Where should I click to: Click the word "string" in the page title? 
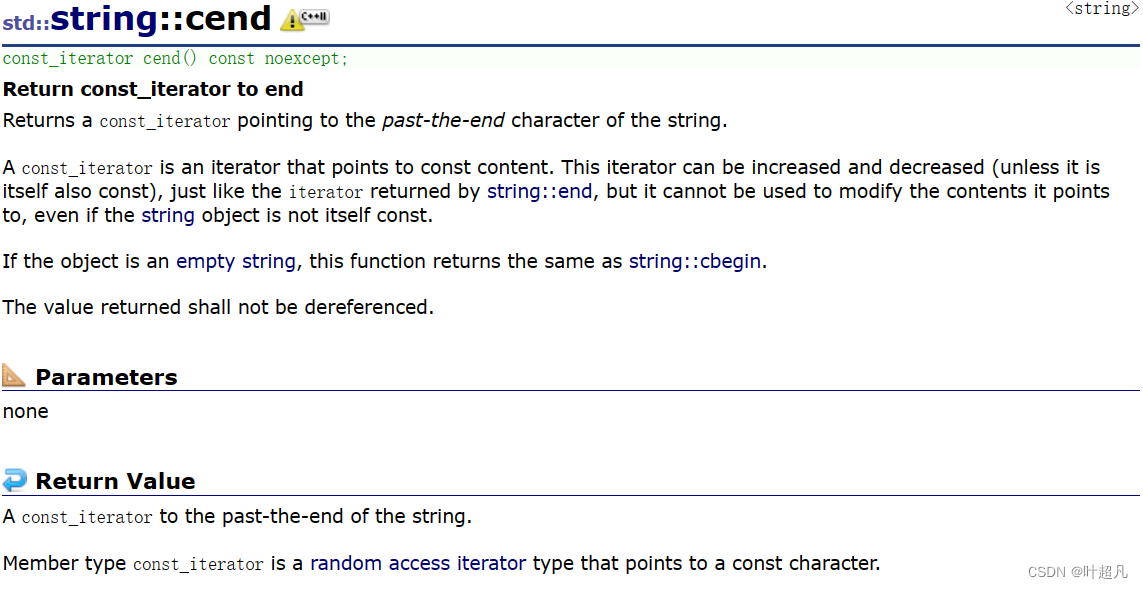tap(104, 18)
